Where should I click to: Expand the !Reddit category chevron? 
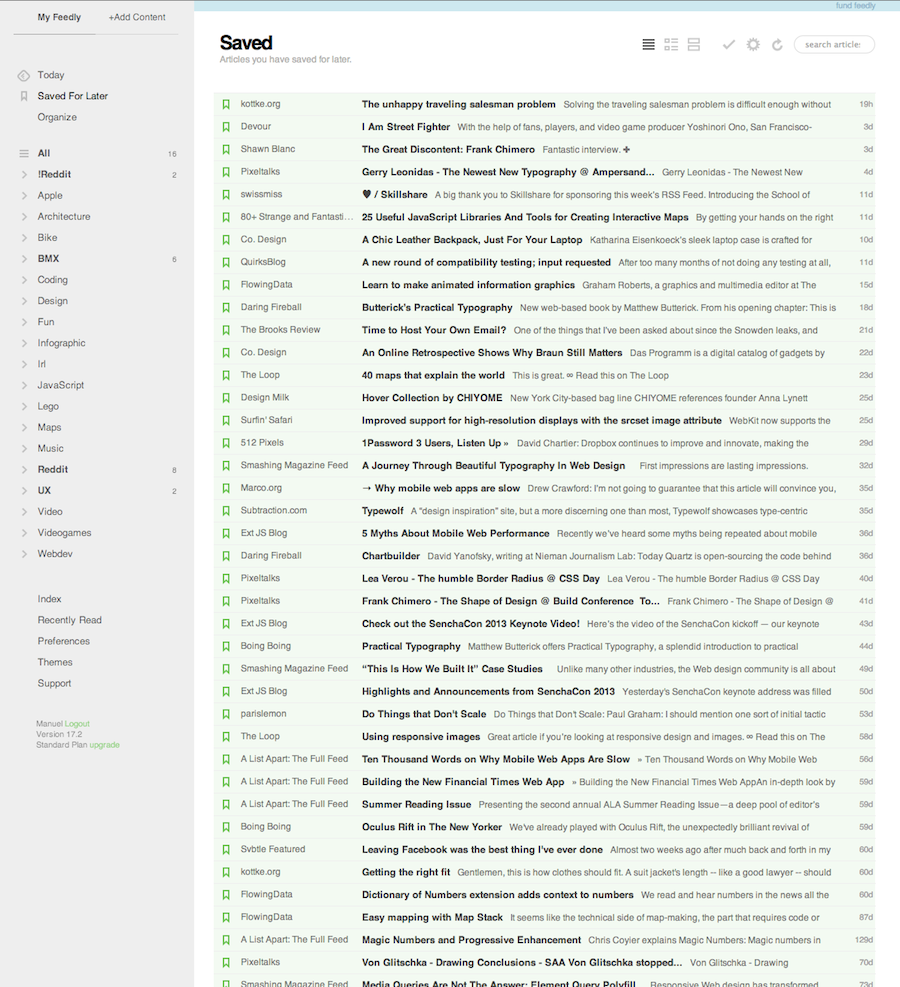click(x=24, y=174)
